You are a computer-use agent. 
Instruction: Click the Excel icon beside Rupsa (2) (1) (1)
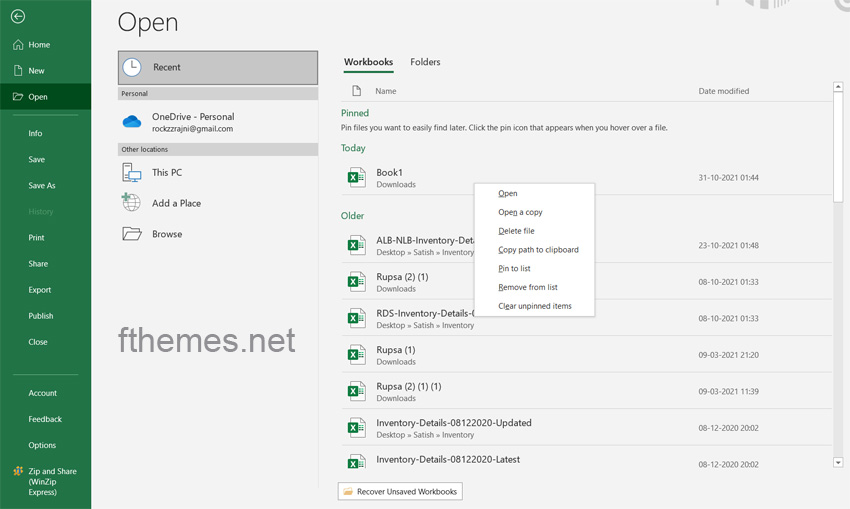pos(356,391)
